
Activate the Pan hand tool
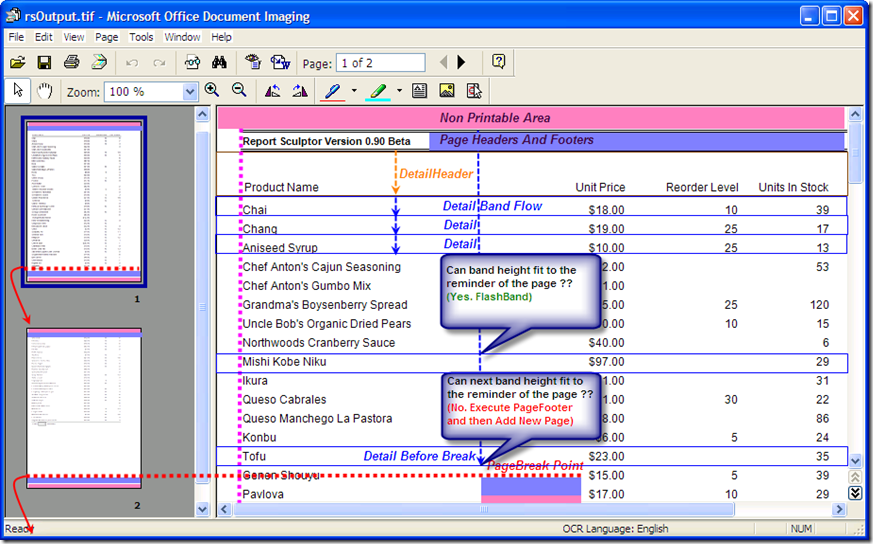45,91
